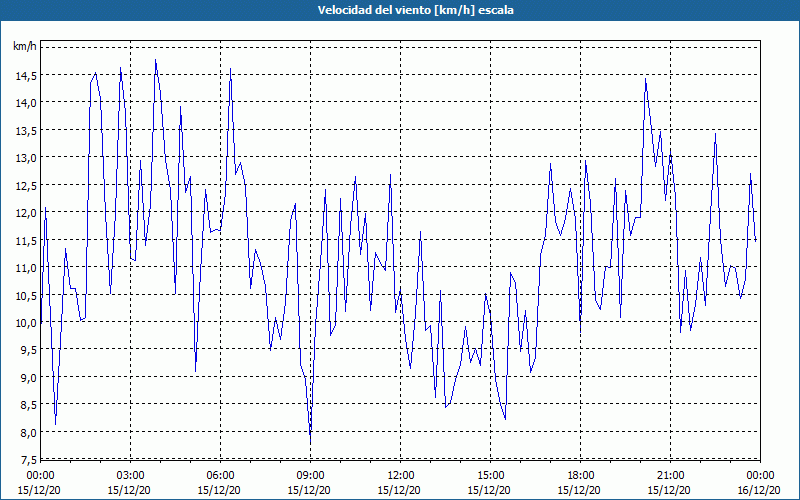Select the 15/12/20 date under 06:00
The height and width of the screenshot is (500, 800).
[x=219, y=490]
